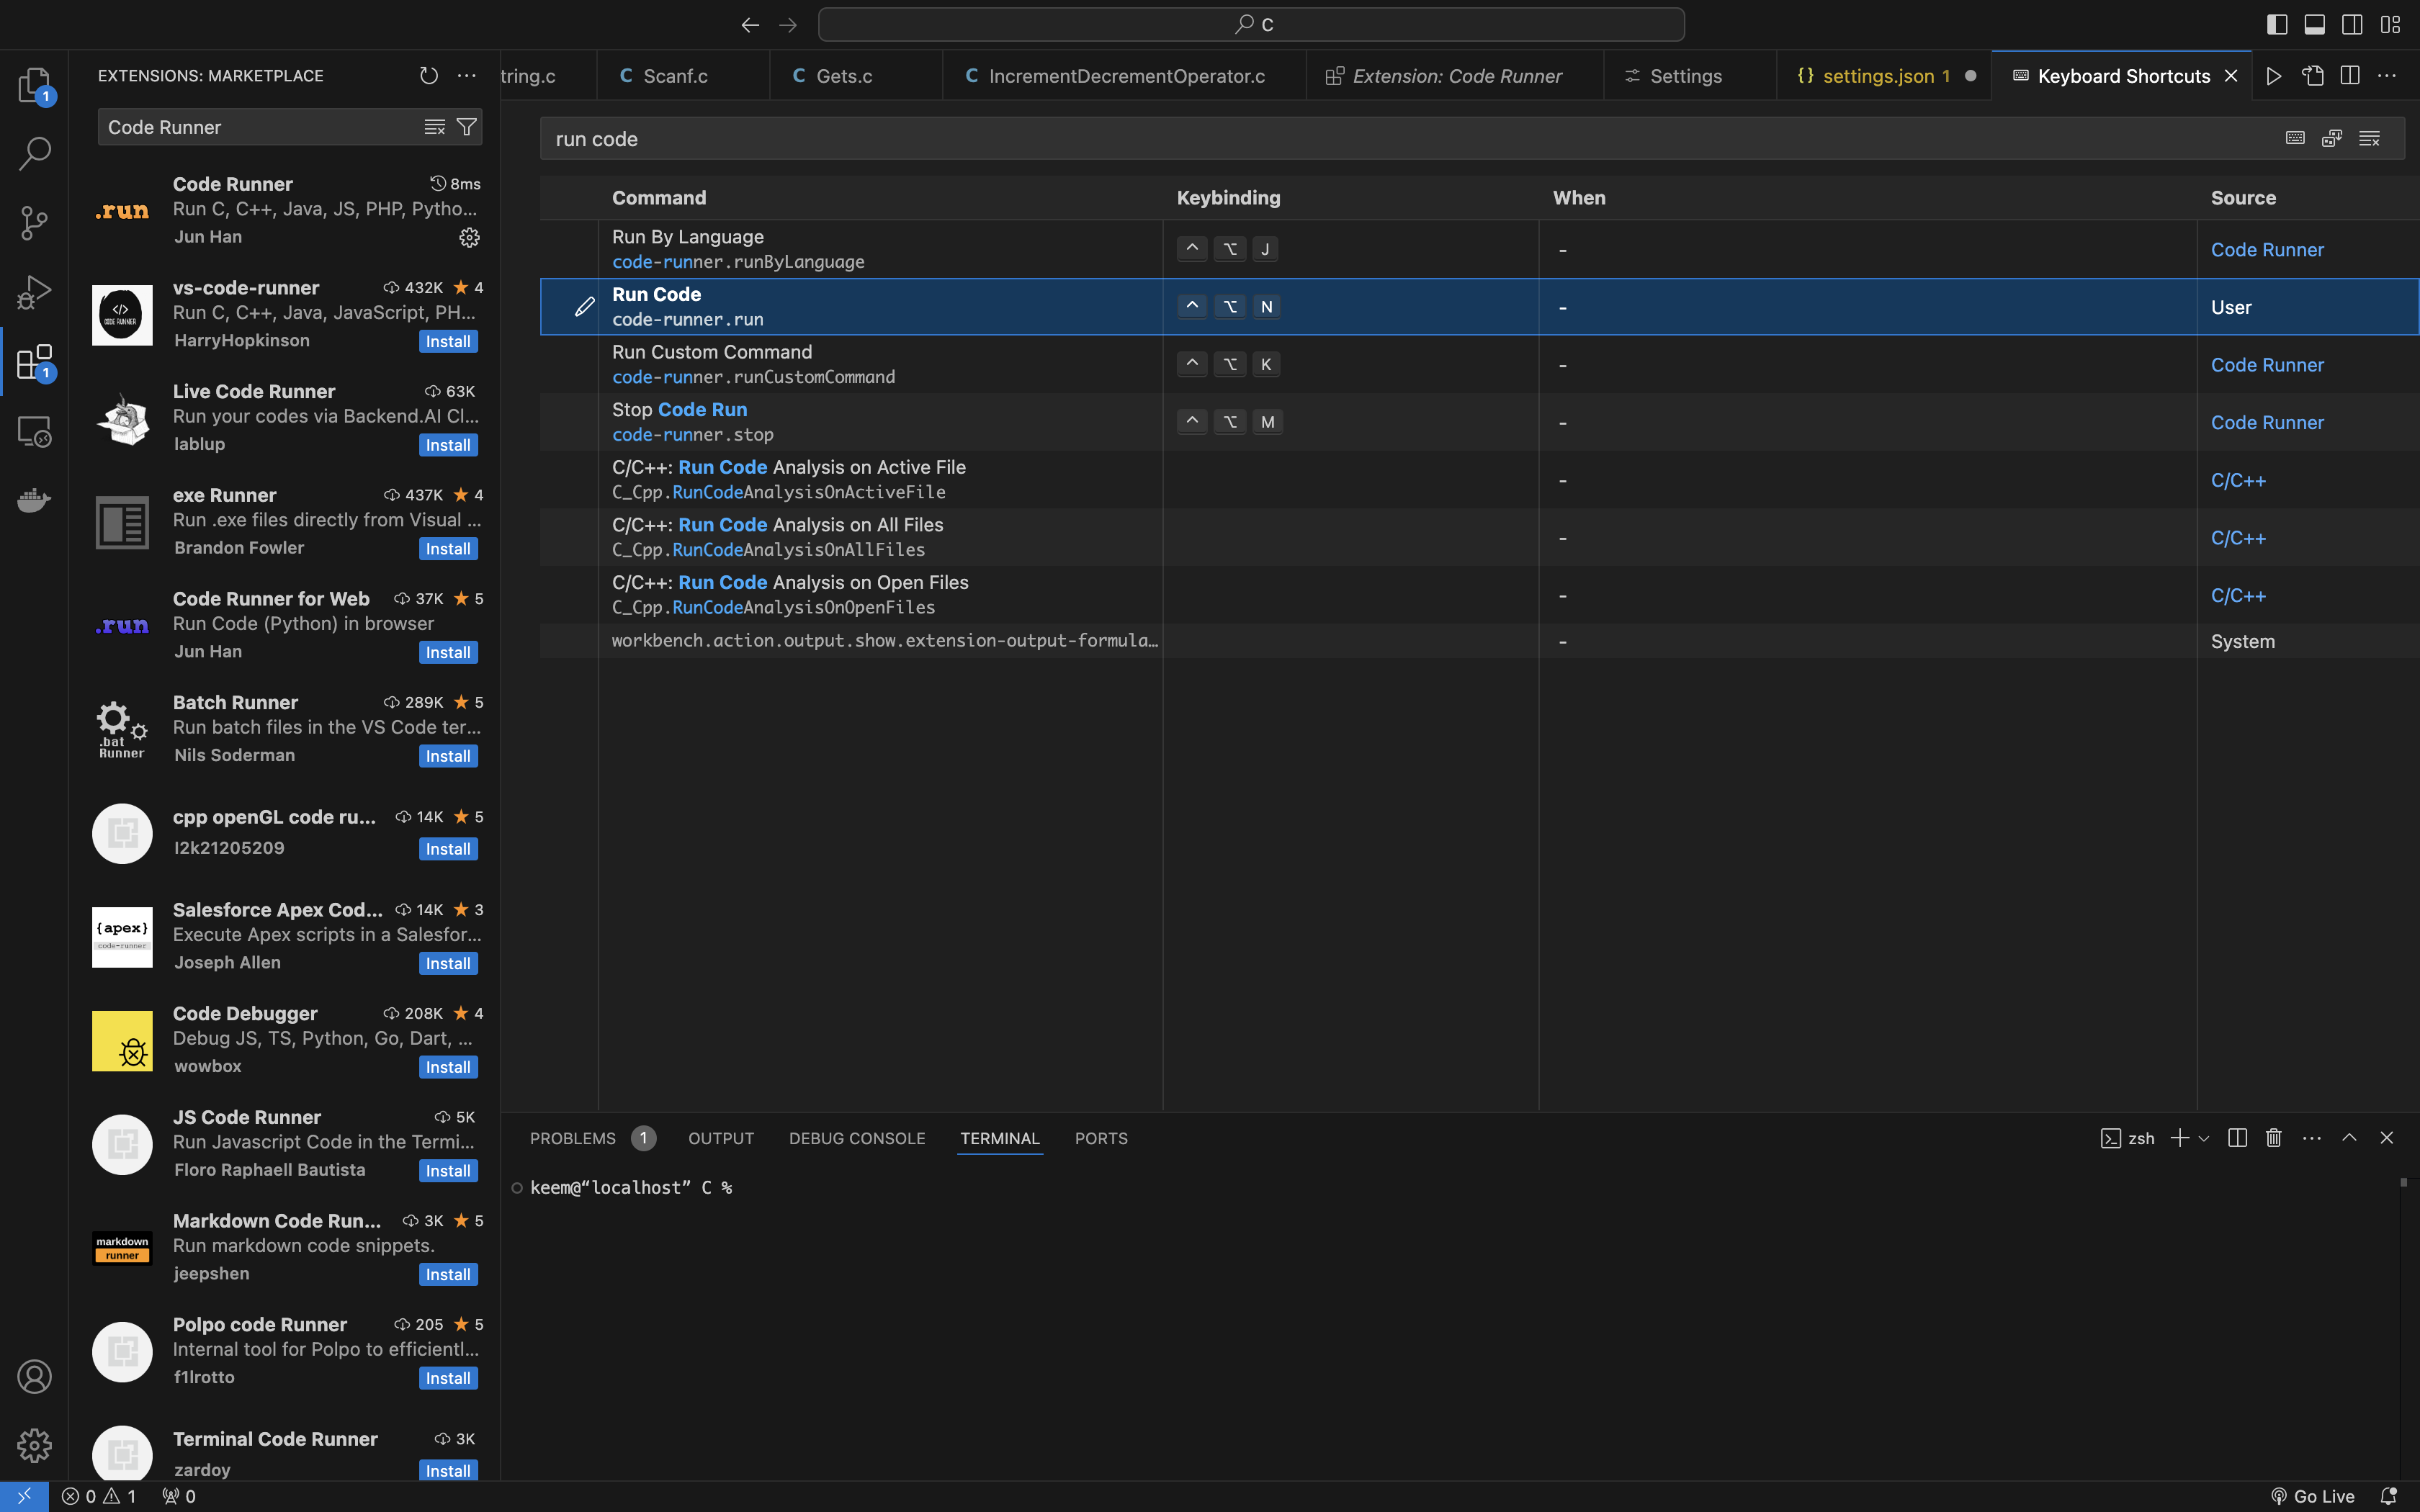Open Source Control view
Viewport: 2420px width, 1512px height.
34,222
